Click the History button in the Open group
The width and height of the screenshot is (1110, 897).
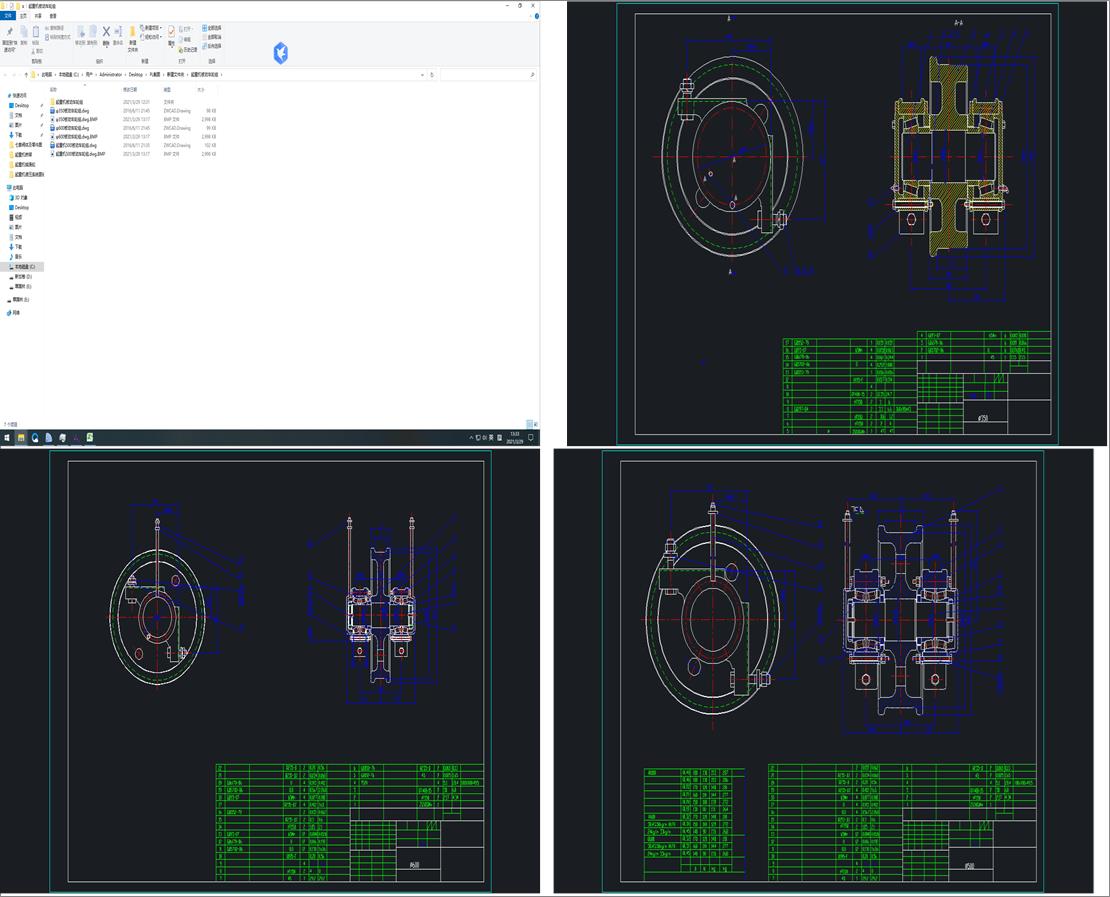[188, 50]
